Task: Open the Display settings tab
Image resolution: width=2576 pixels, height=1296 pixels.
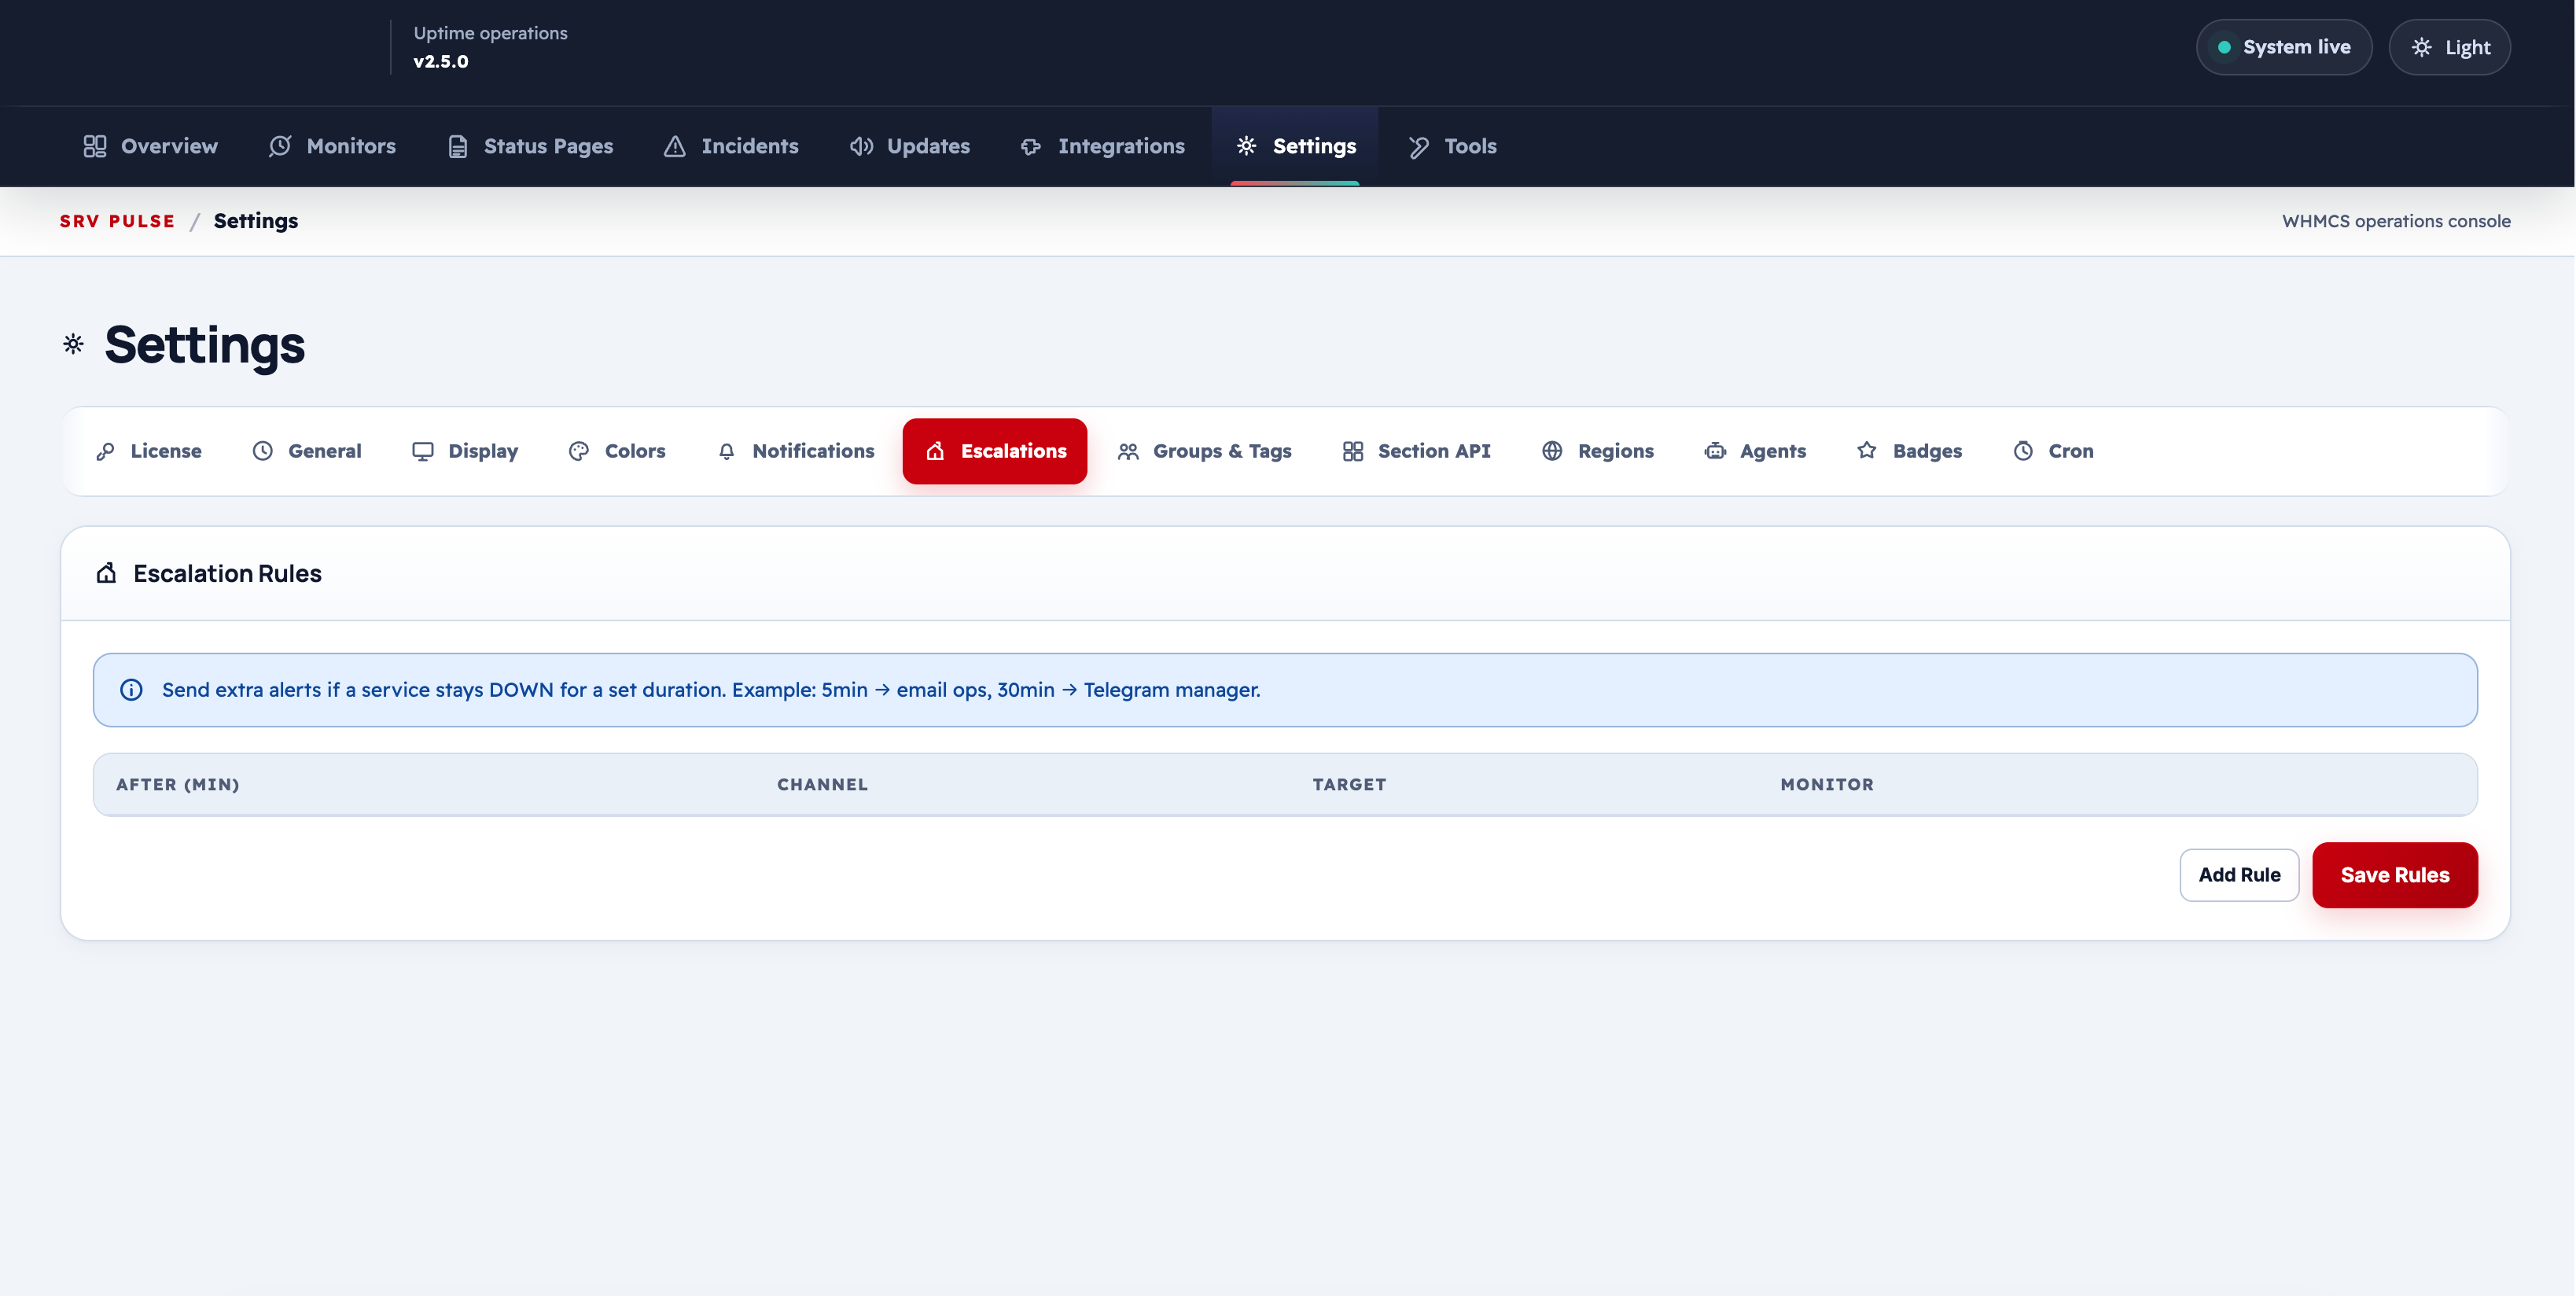Action: tap(466, 451)
